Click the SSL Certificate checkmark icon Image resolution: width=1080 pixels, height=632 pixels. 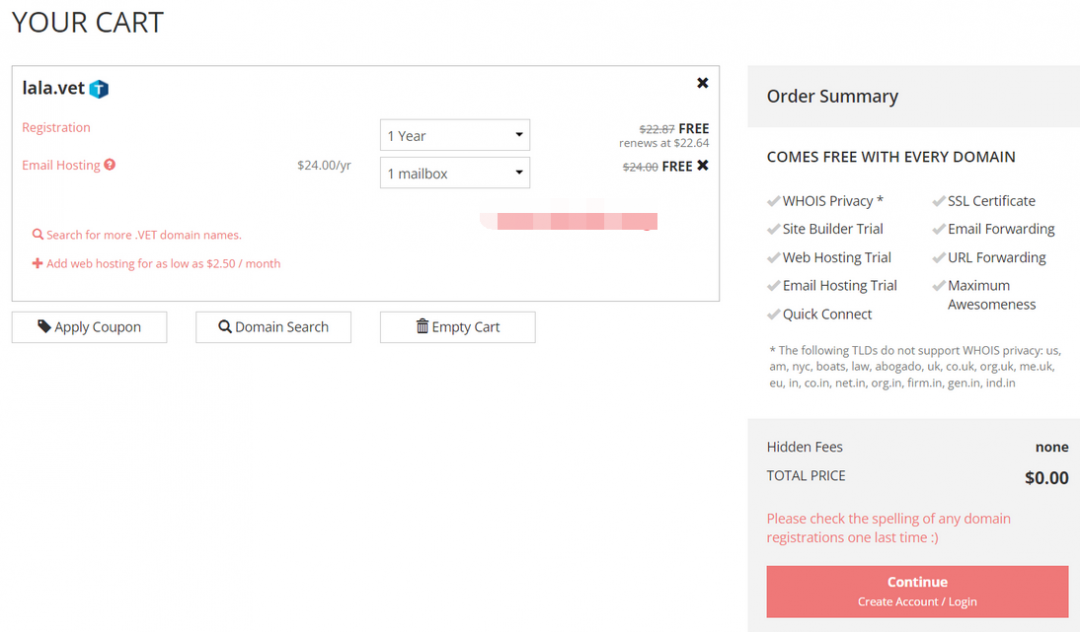[939, 201]
